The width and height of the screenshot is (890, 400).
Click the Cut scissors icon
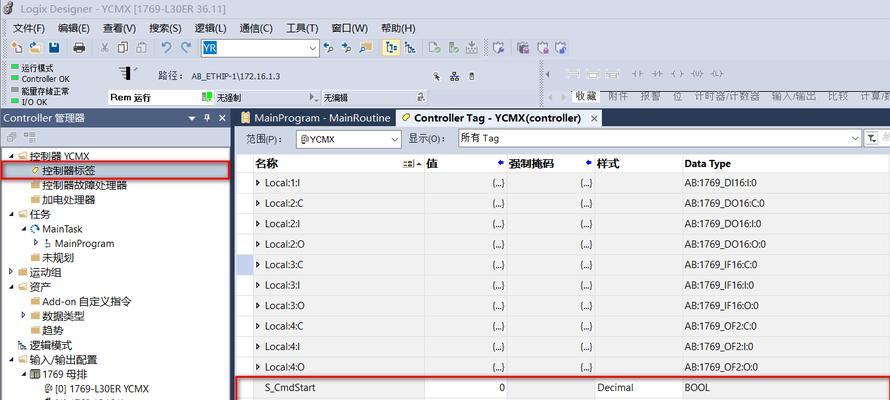pos(104,48)
